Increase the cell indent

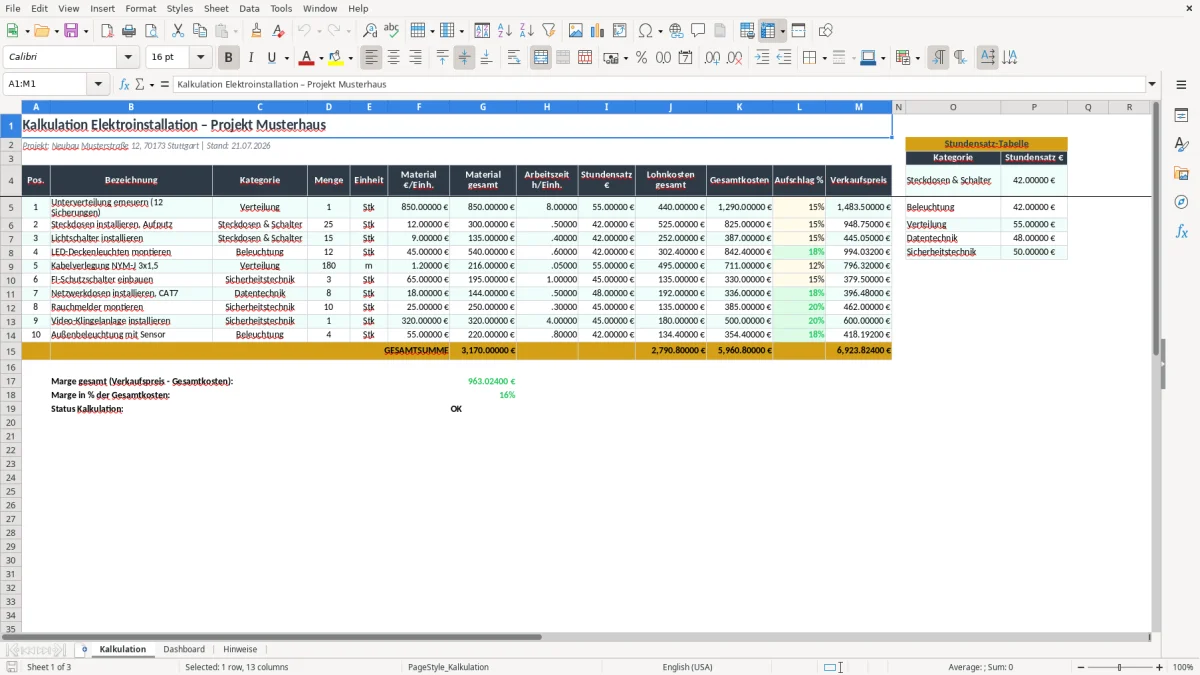[762, 58]
